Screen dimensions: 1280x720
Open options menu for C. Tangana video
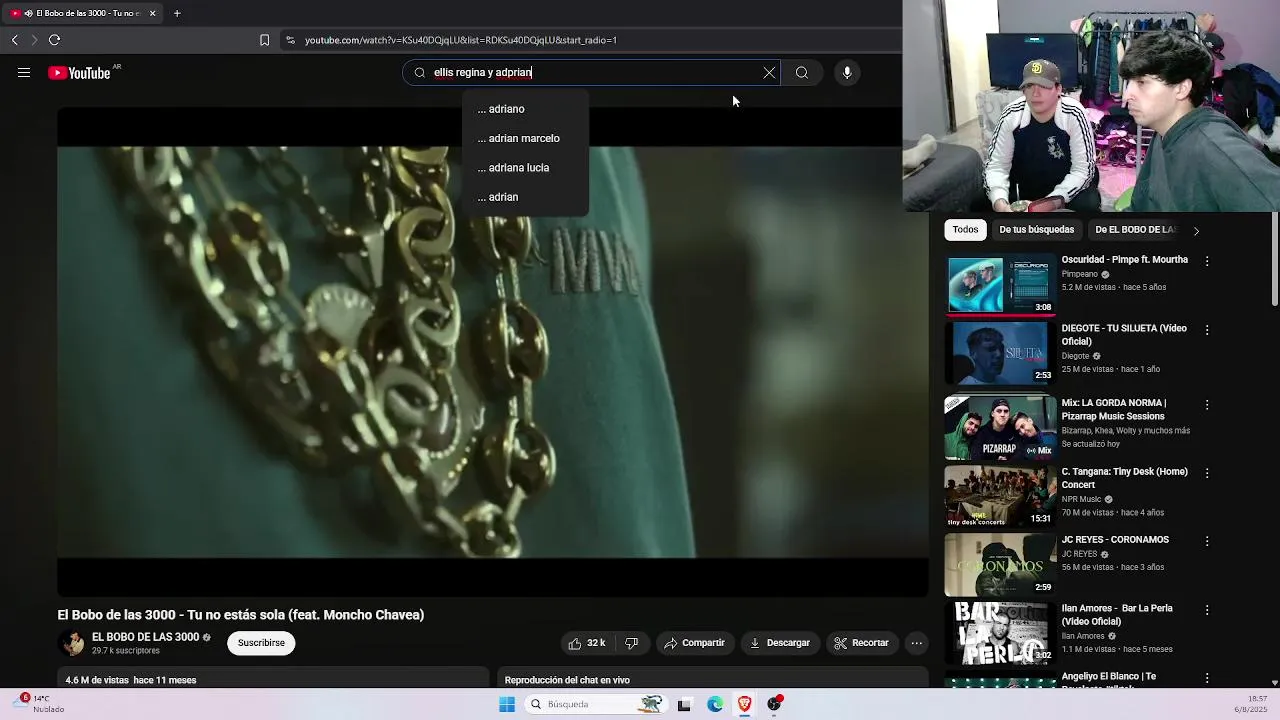(1207, 473)
